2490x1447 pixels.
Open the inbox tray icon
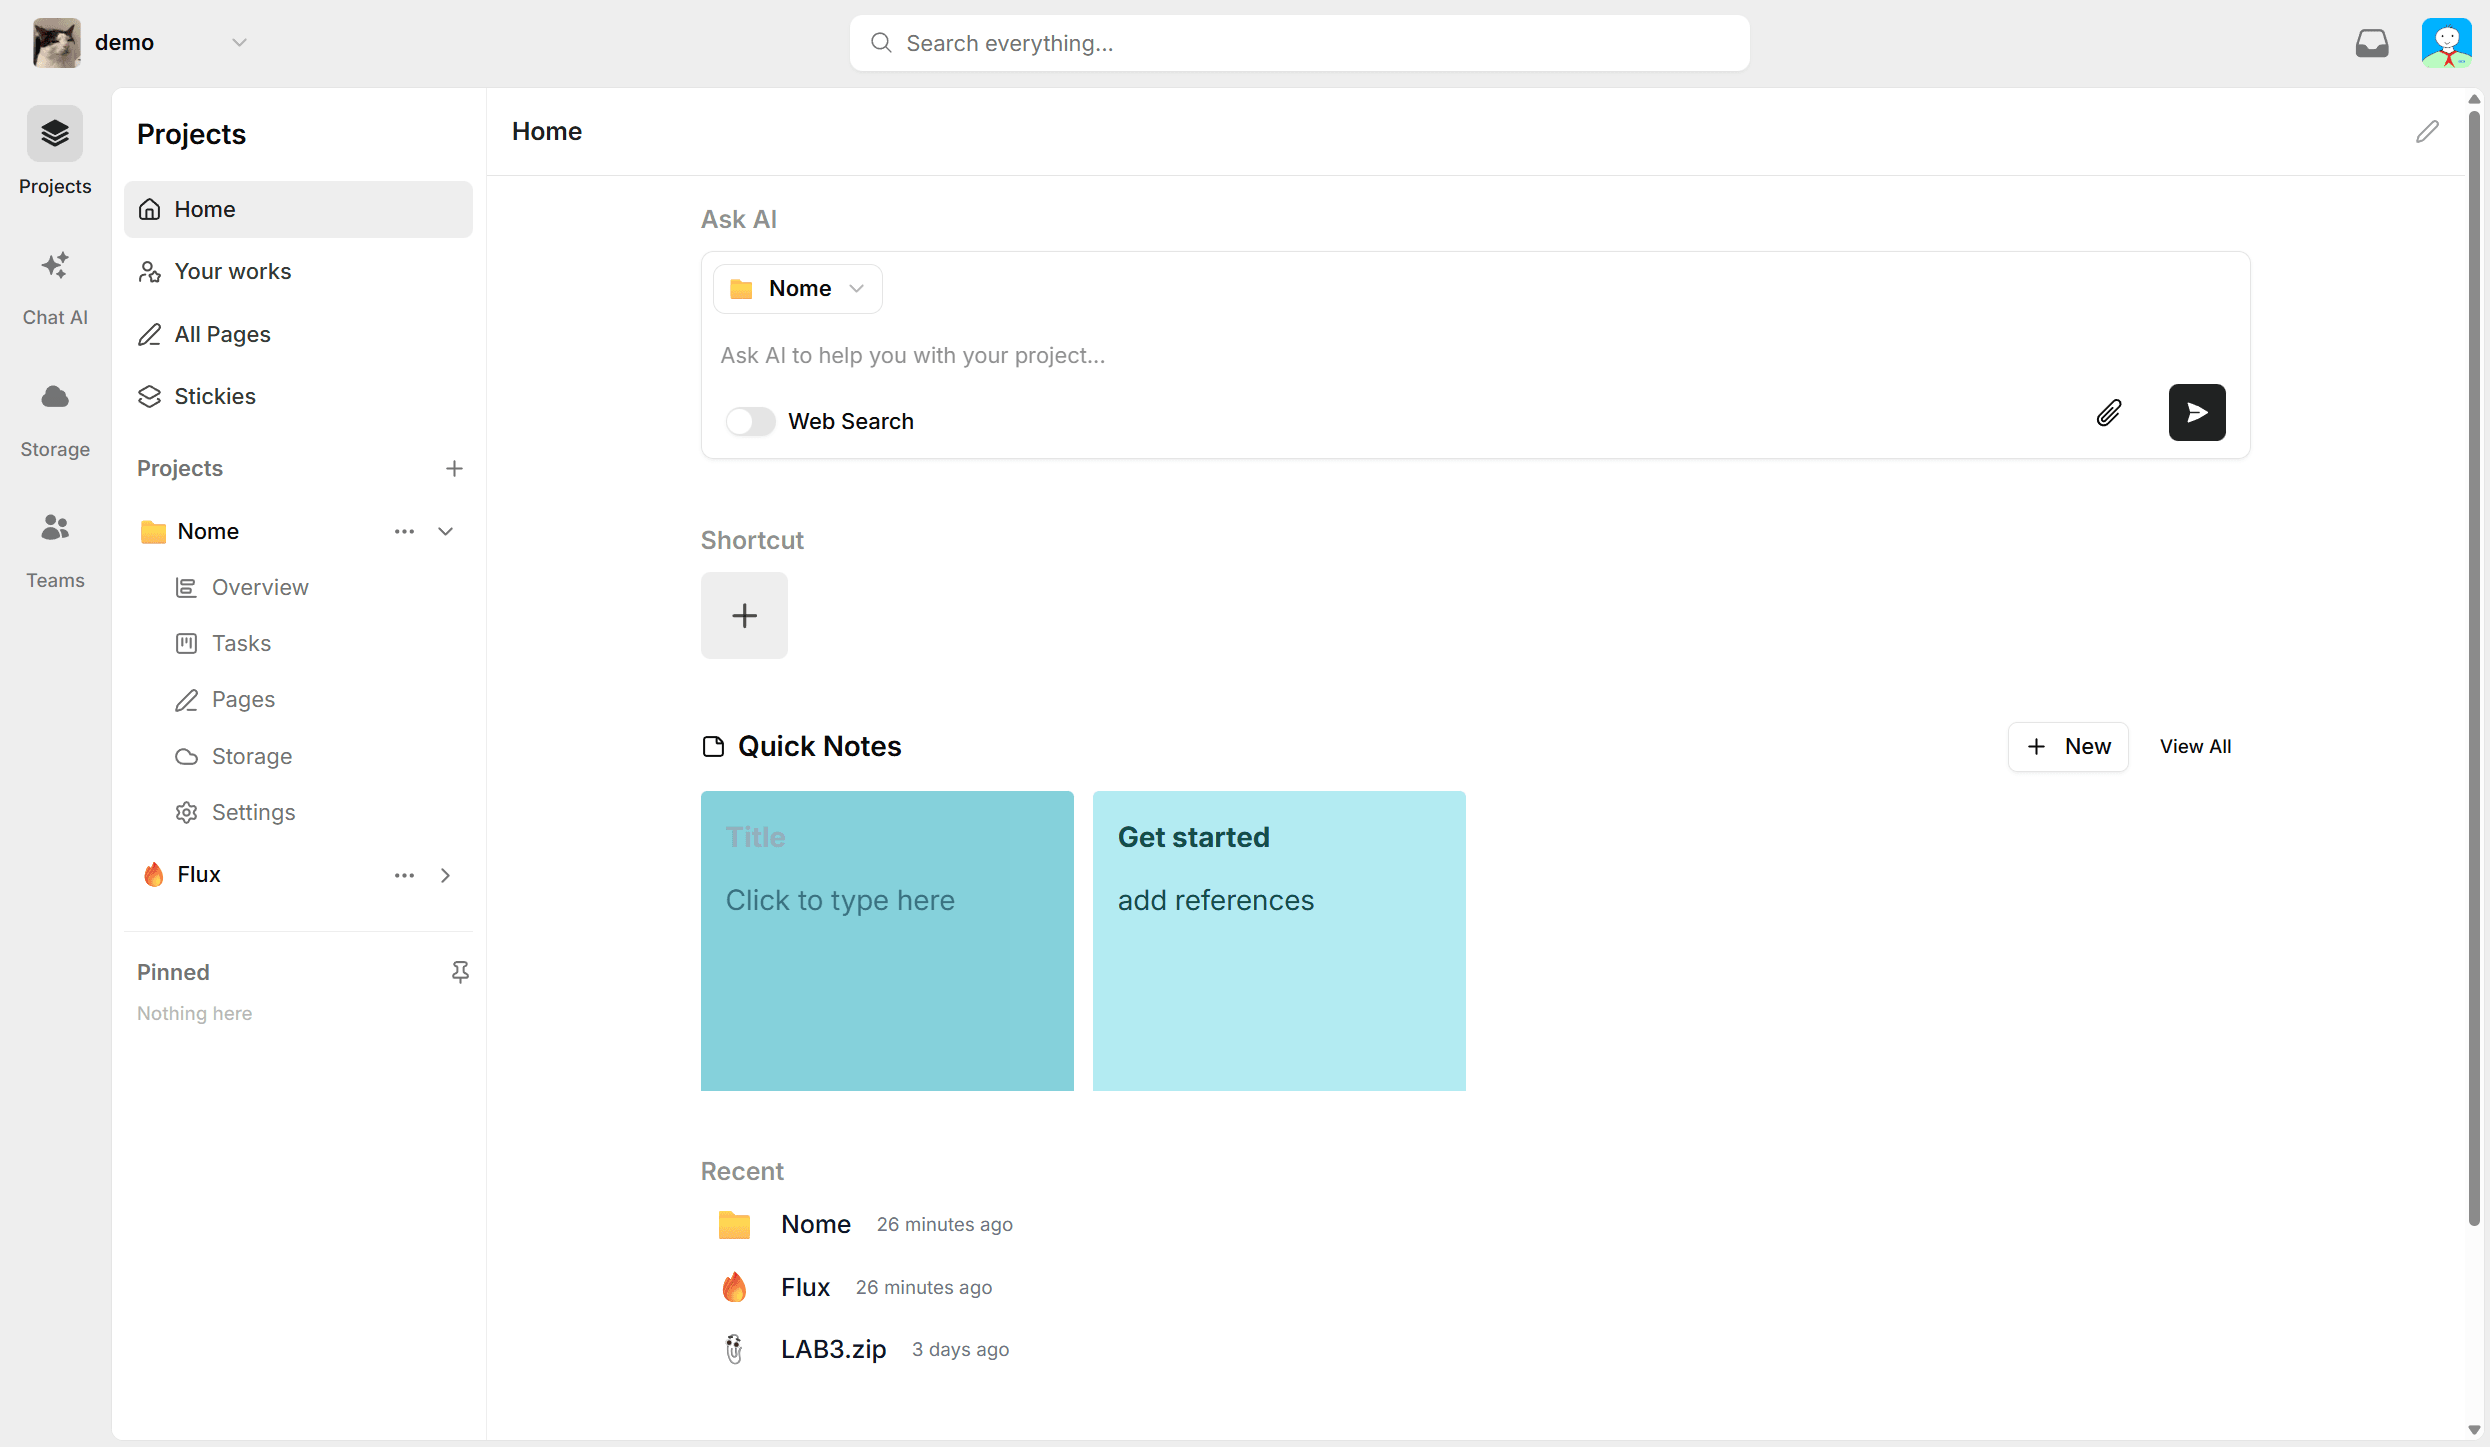coord(2371,43)
